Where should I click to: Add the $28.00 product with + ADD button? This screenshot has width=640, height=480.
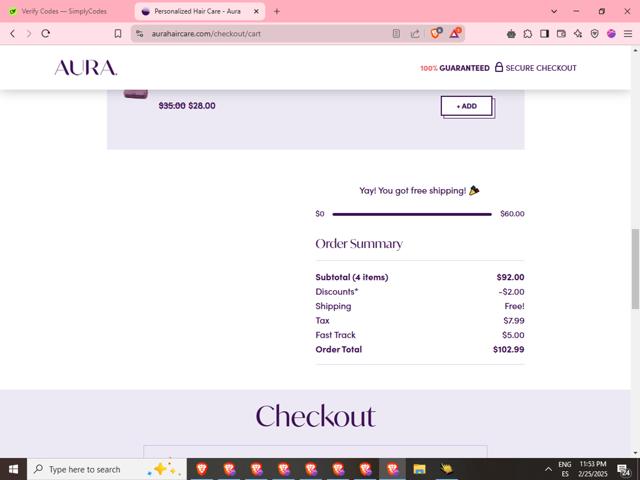[x=467, y=106]
